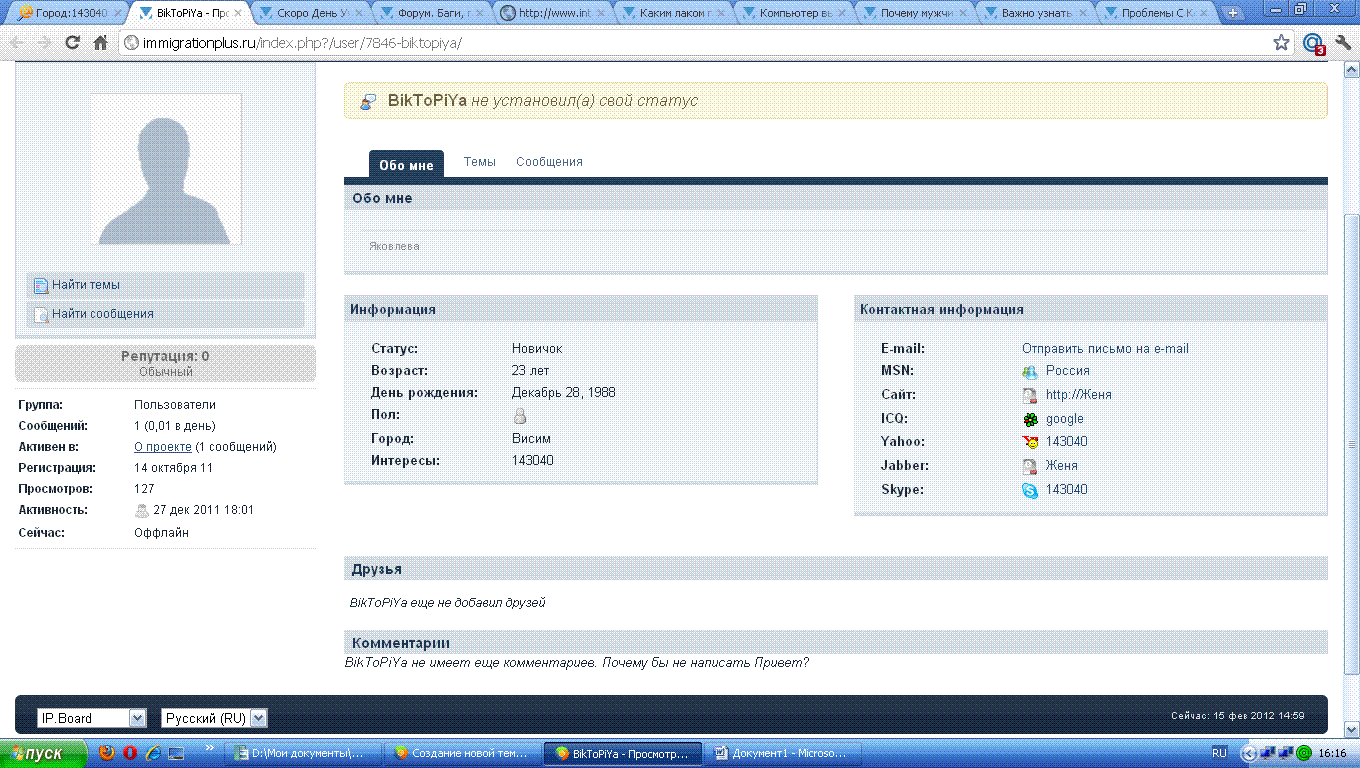The height and width of the screenshot is (768, 1360).
Task: Click the Yahoo icon in contact info
Action: (1030, 442)
